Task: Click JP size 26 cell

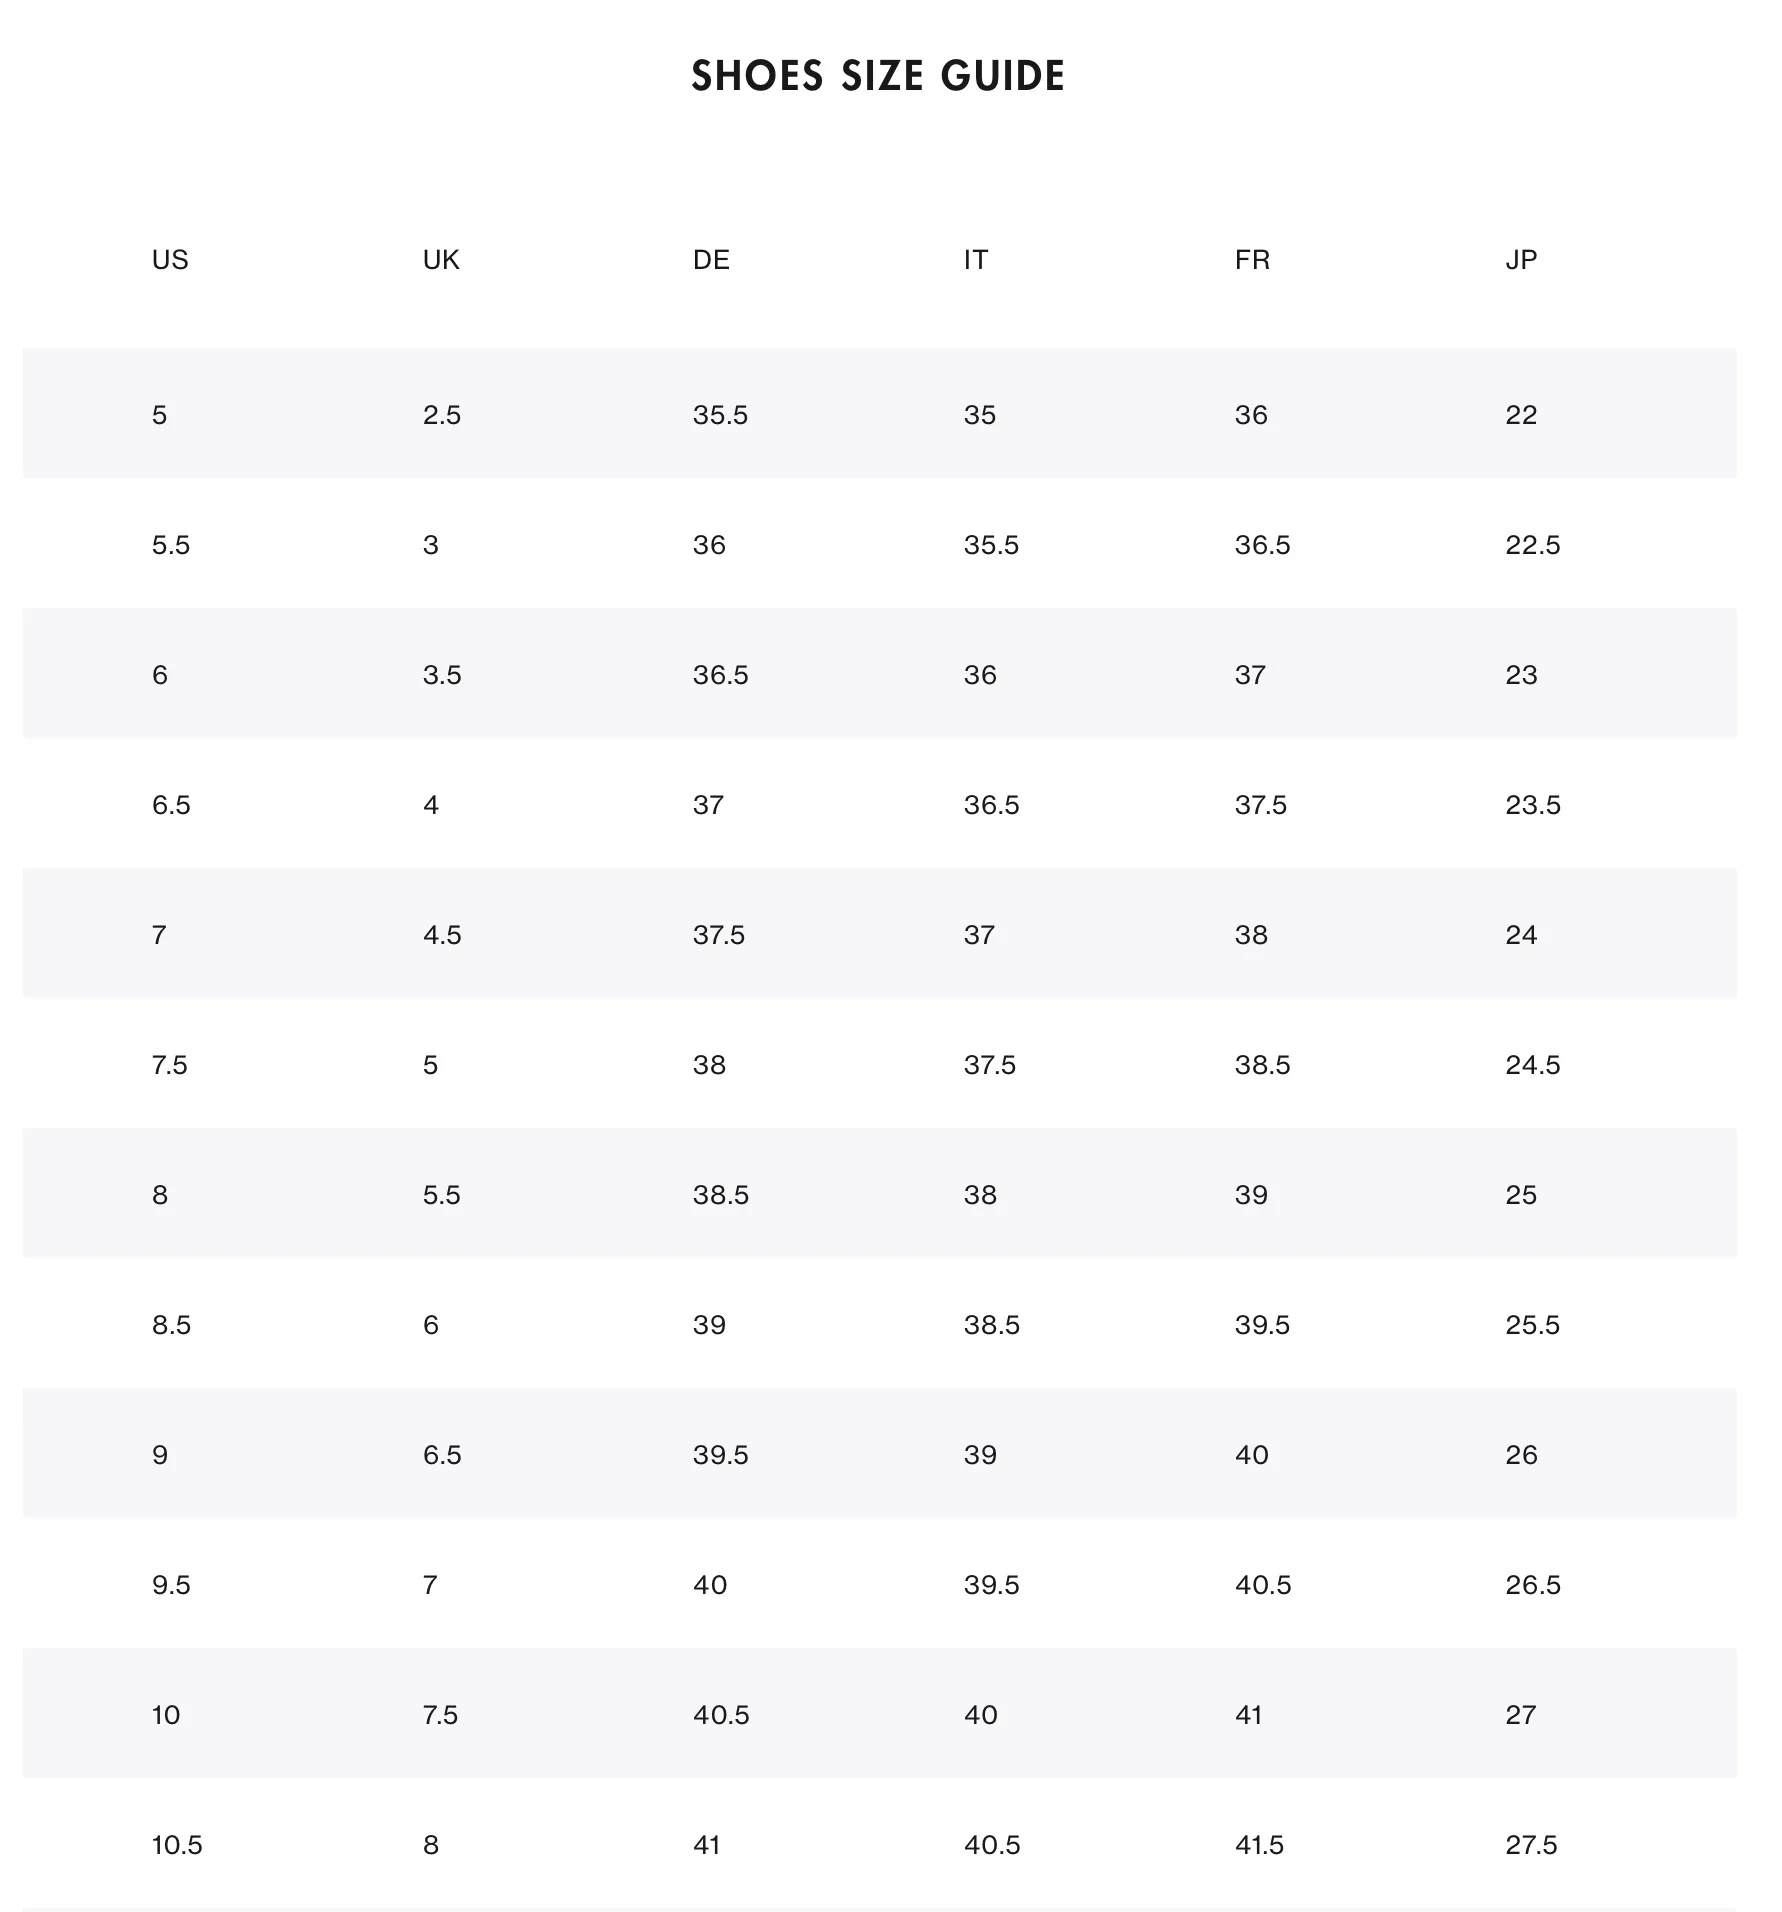Action: point(1521,1455)
